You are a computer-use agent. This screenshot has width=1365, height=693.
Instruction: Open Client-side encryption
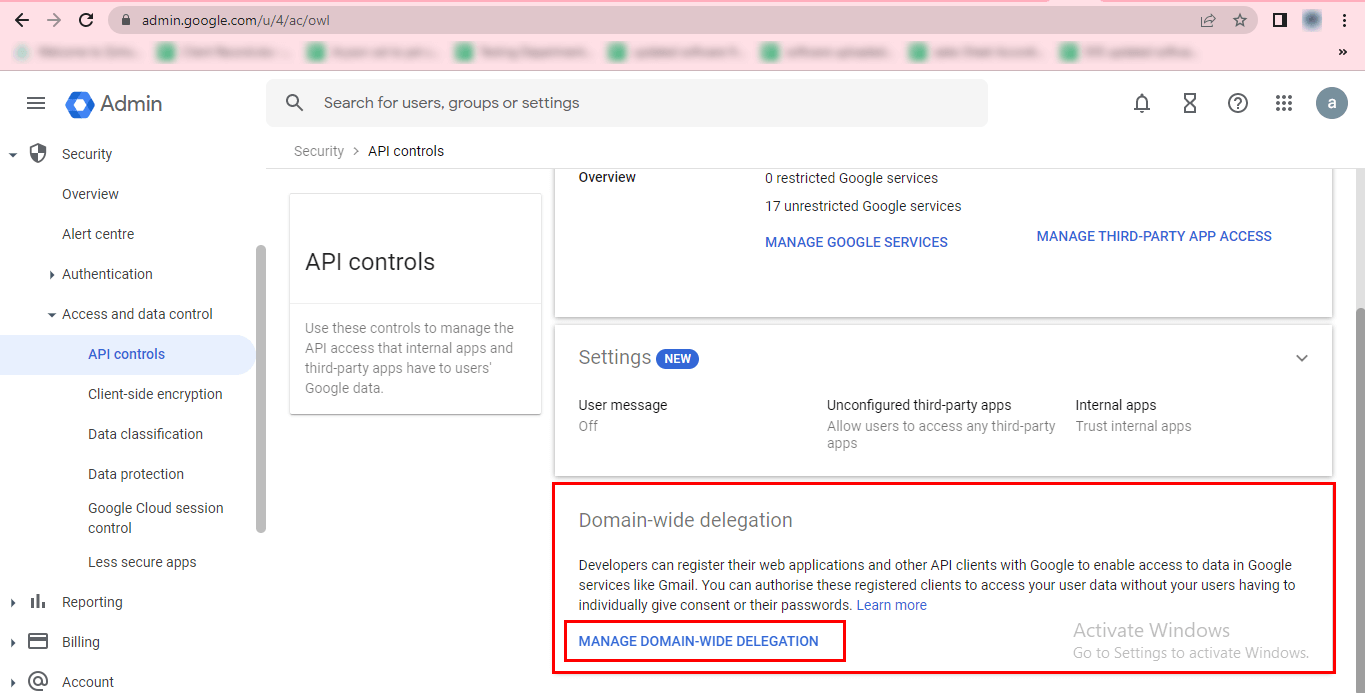click(155, 394)
